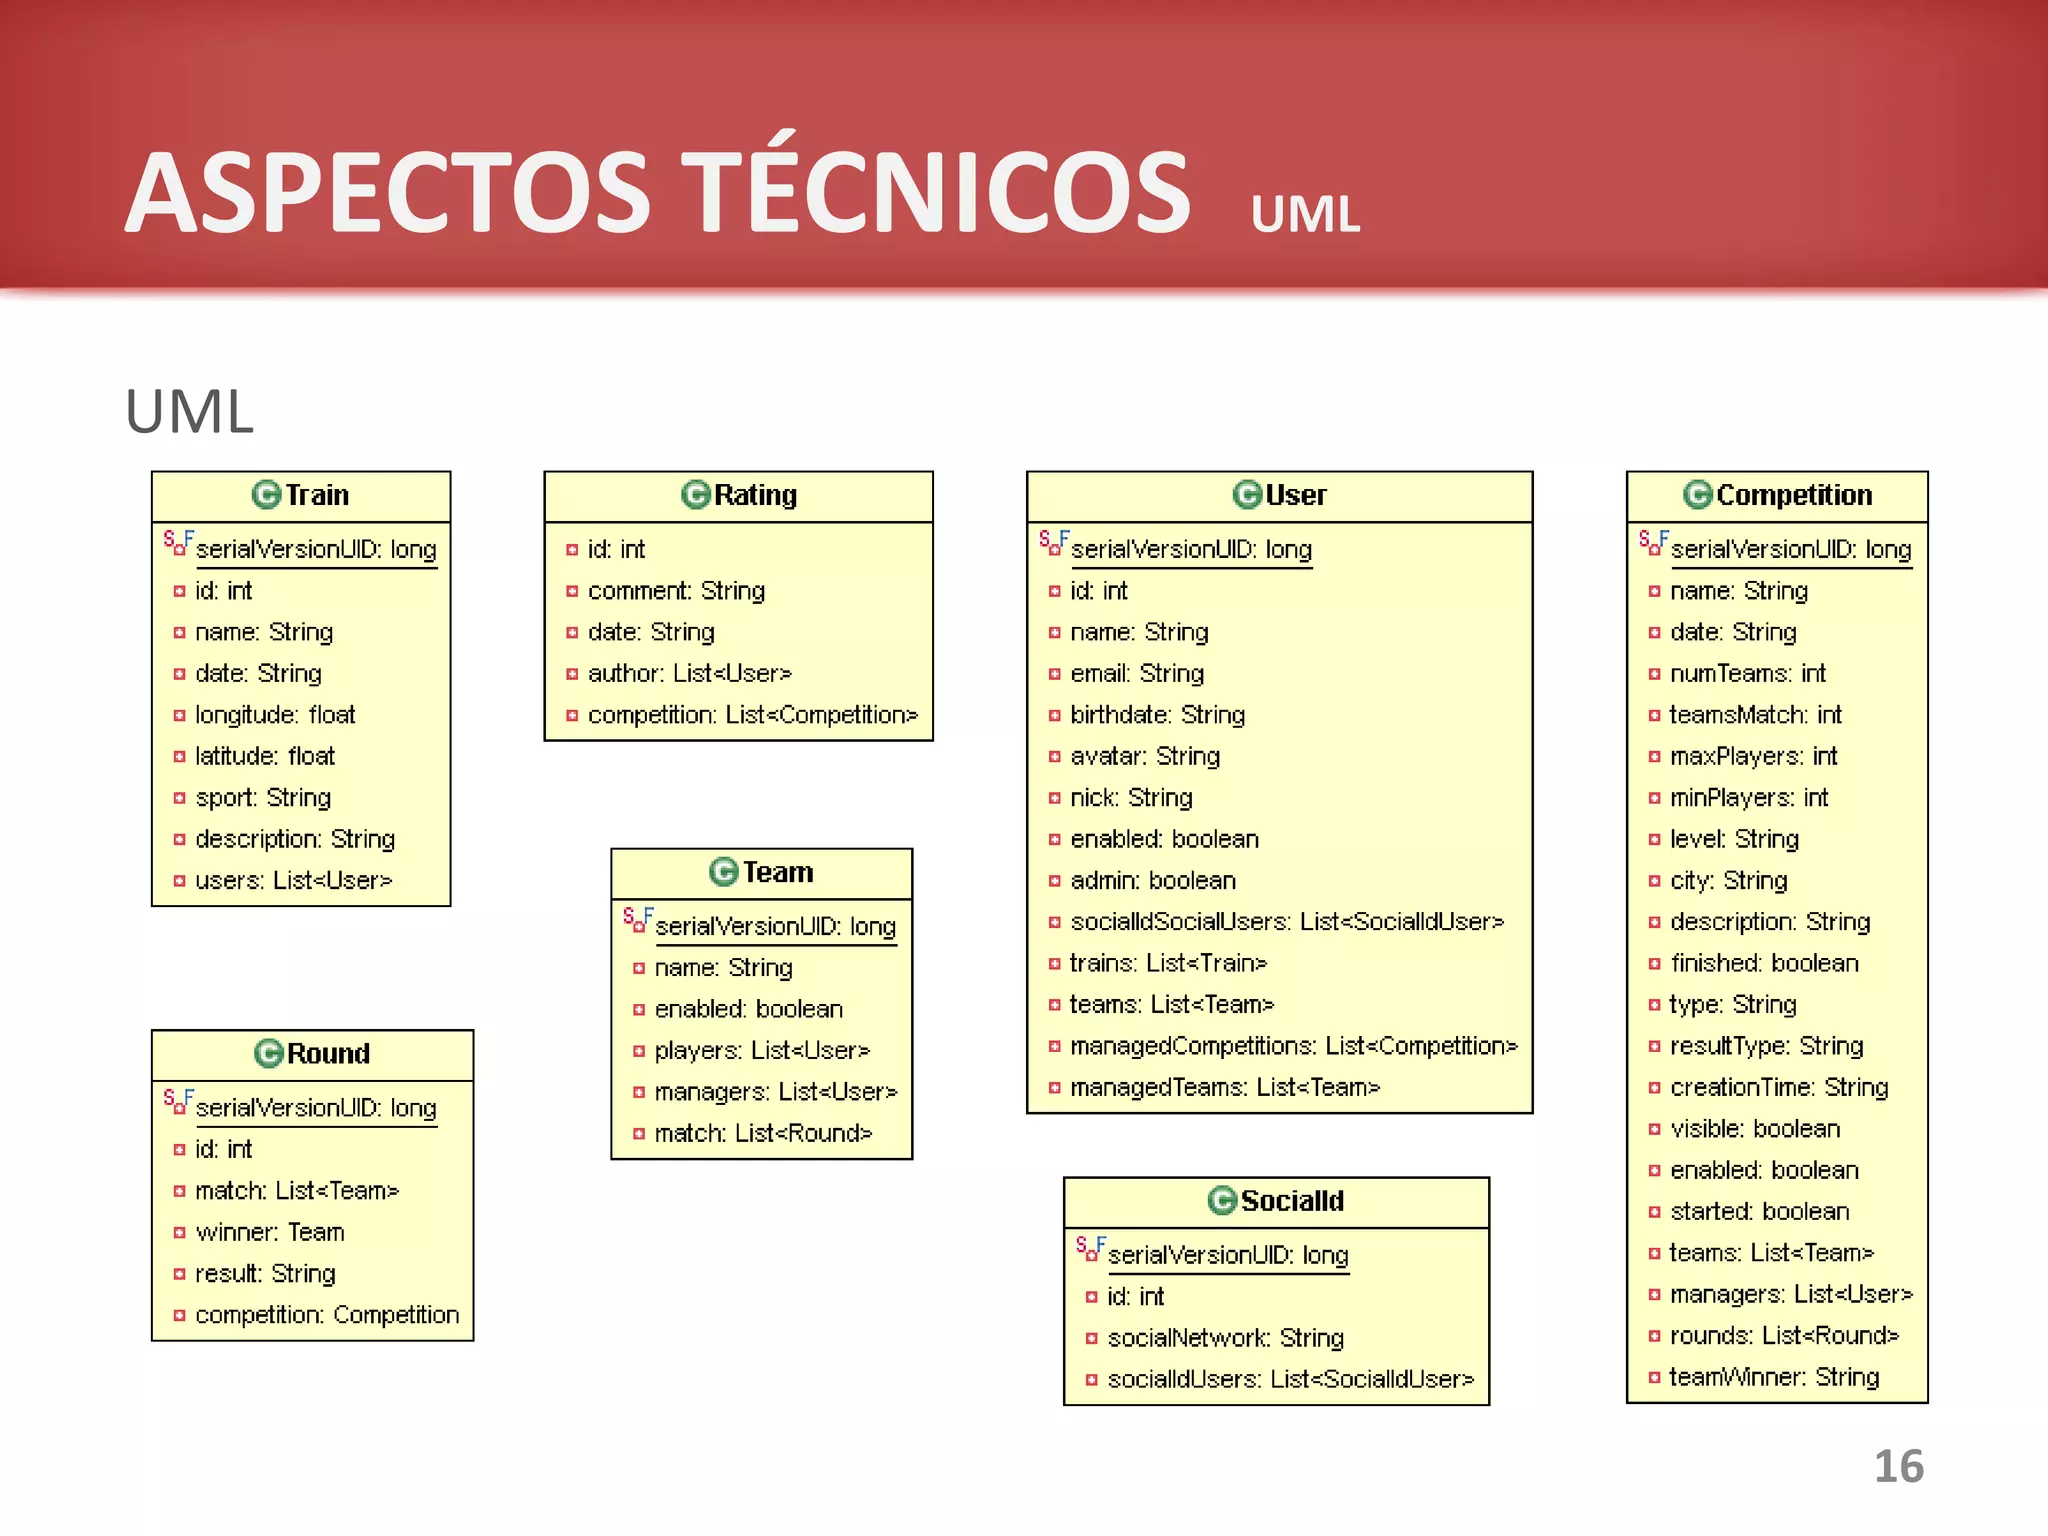Click trains: List<Train> in User

tap(1168, 963)
